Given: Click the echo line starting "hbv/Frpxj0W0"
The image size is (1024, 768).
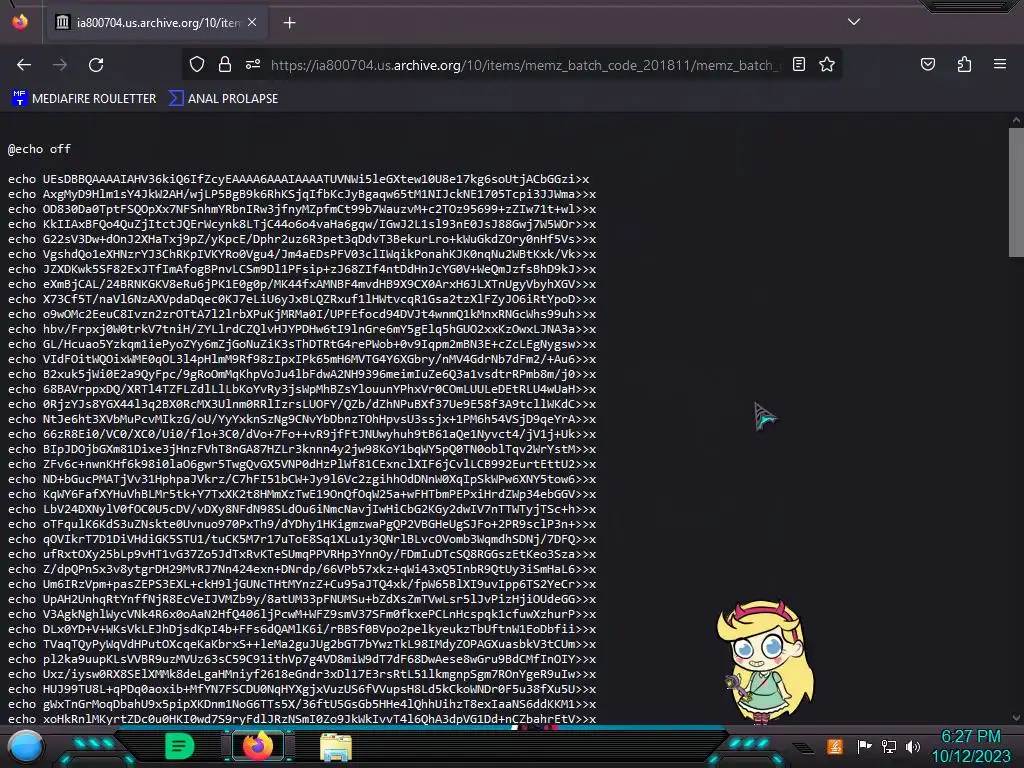Looking at the screenshot, I should [302, 329].
